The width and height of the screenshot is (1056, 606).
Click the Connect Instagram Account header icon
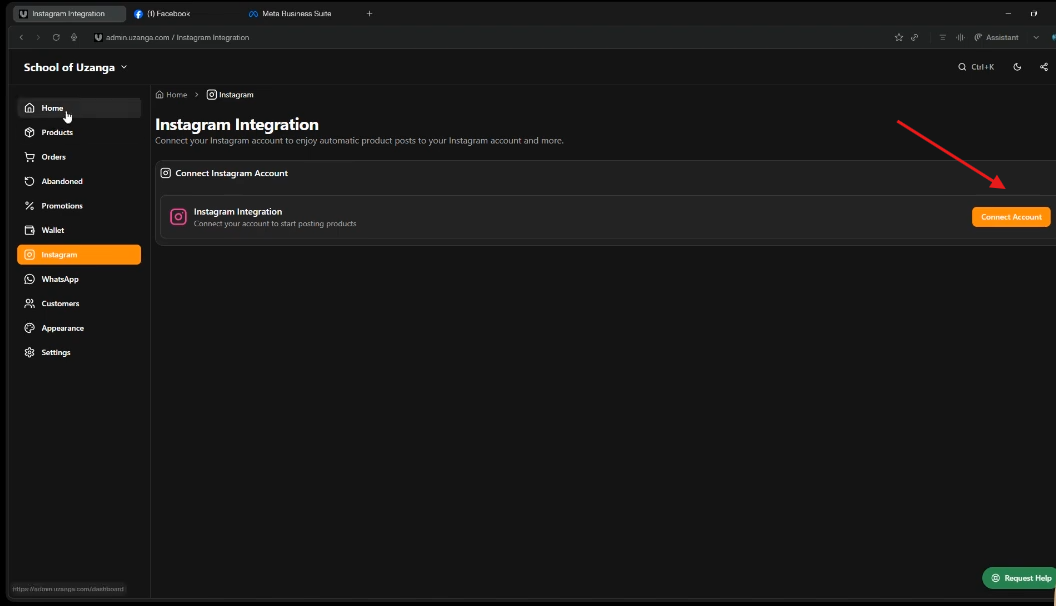(166, 173)
